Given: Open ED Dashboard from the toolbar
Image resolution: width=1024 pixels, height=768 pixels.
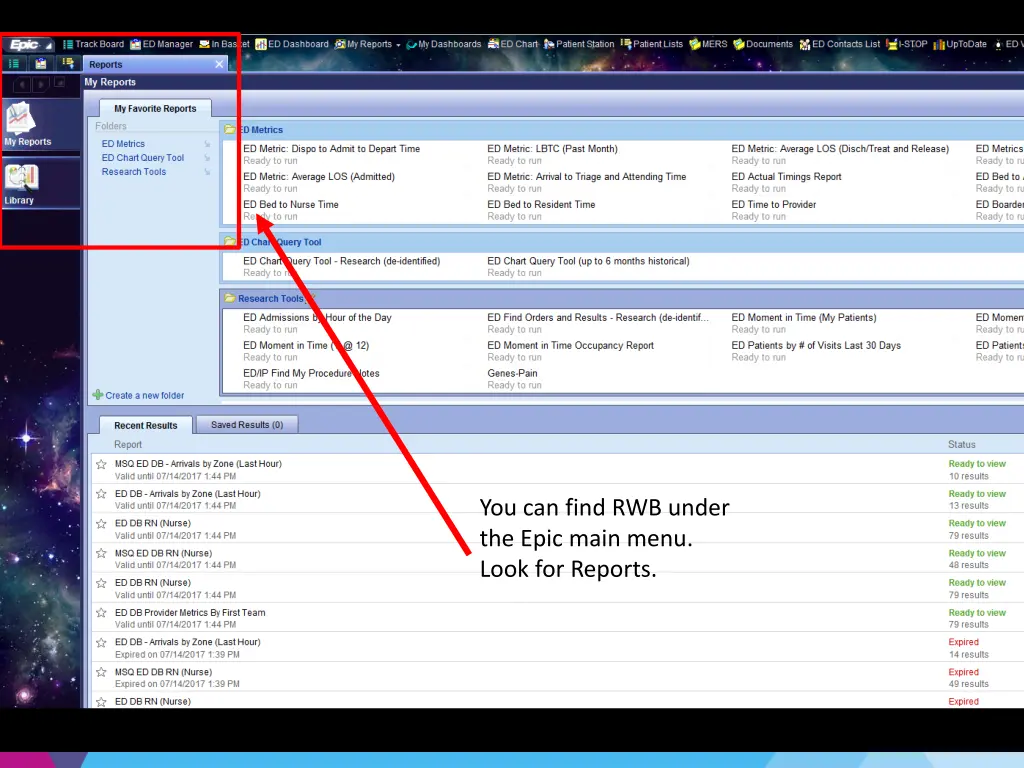Looking at the screenshot, I should [292, 44].
